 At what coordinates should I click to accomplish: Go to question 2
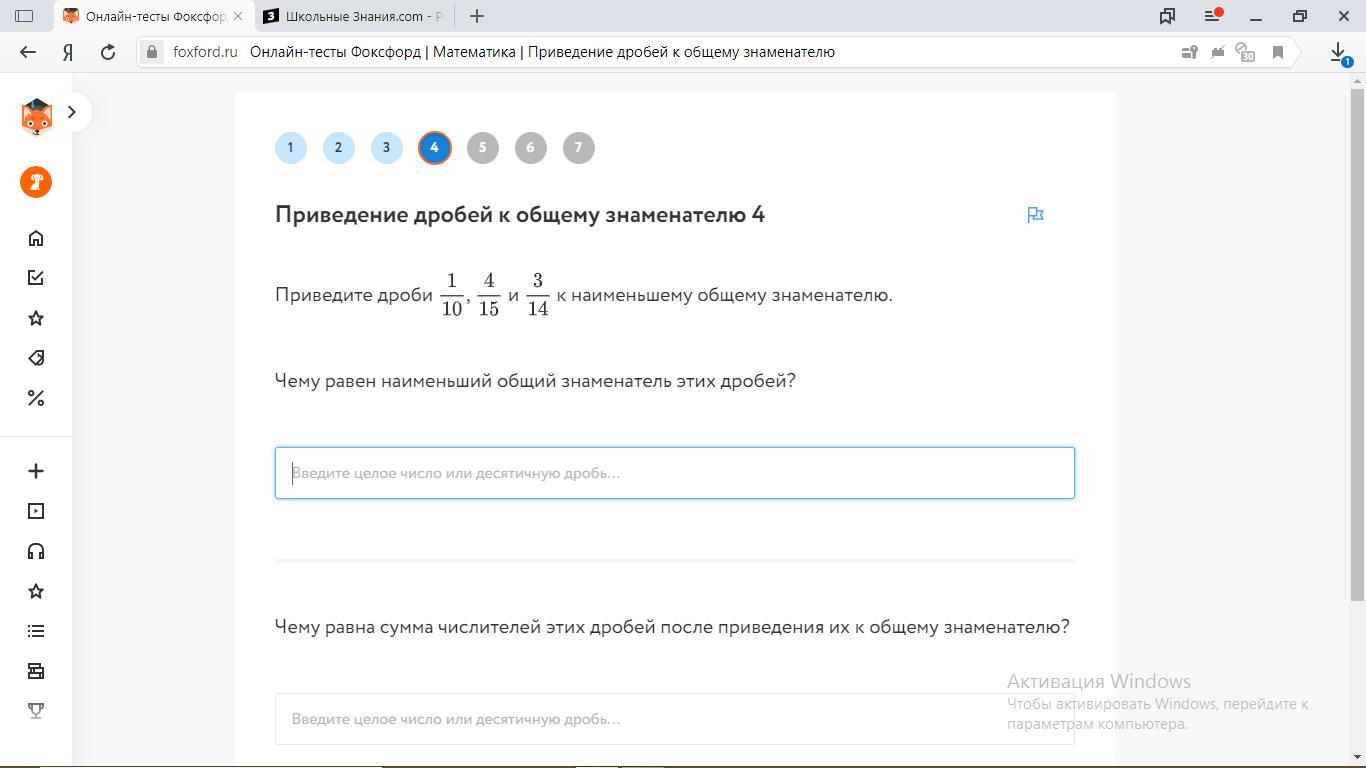338,148
